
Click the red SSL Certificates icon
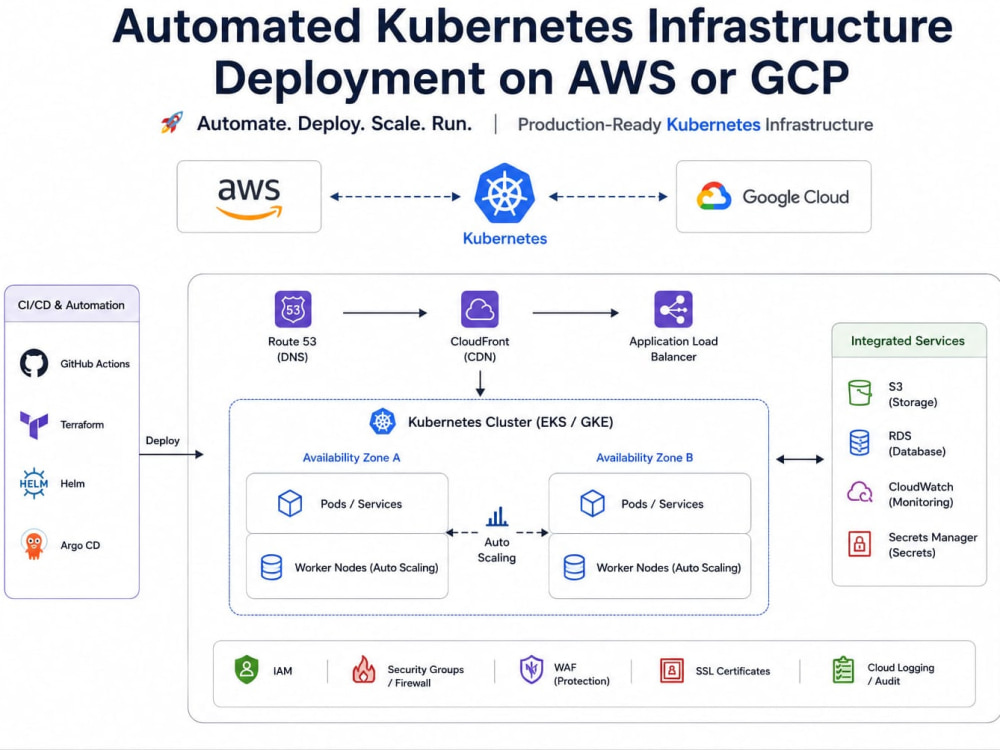point(672,670)
